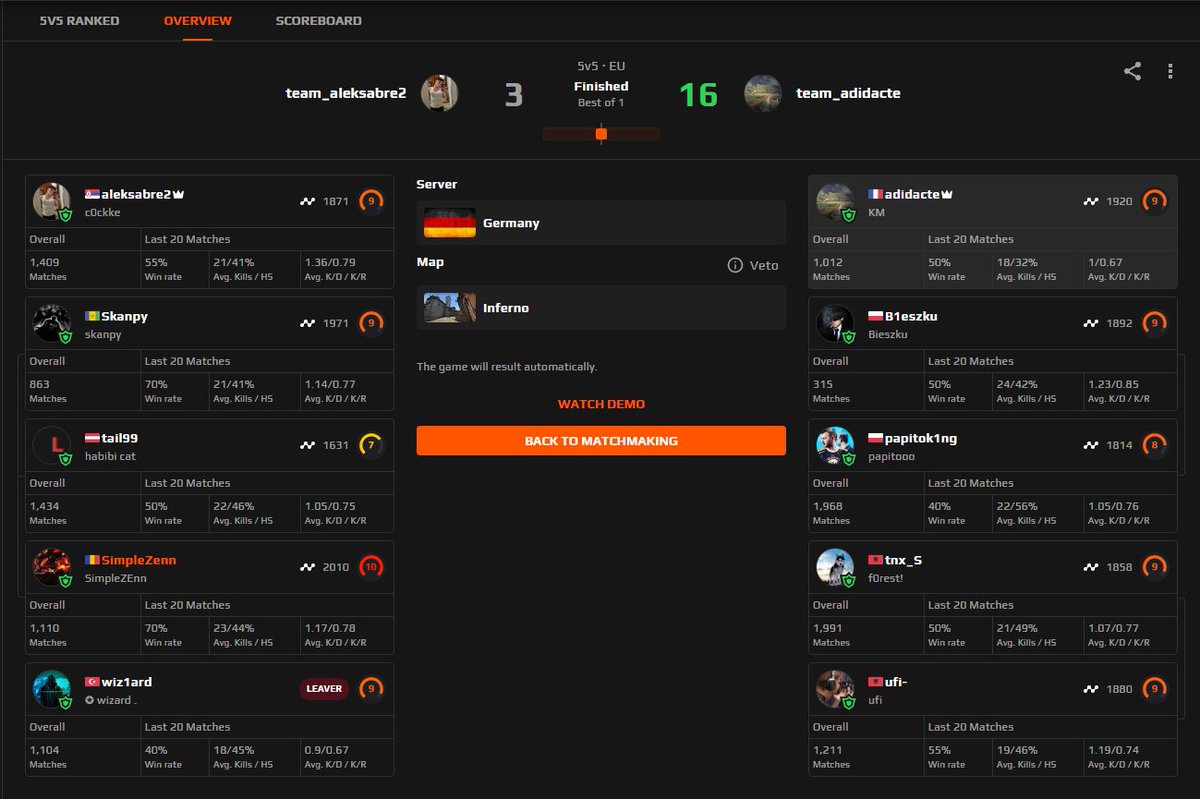Click wiz1ard skill level 9 badge

[372, 689]
